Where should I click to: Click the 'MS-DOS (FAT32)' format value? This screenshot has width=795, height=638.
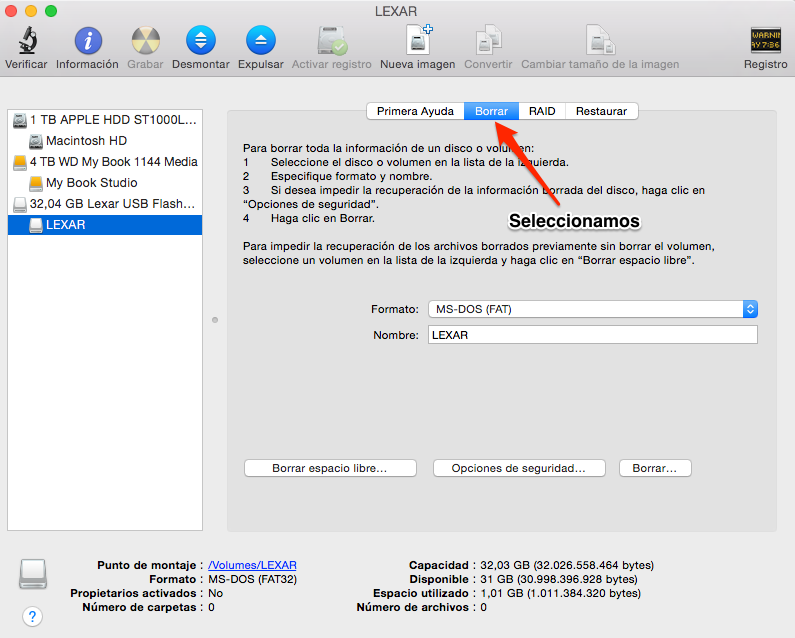point(252,579)
